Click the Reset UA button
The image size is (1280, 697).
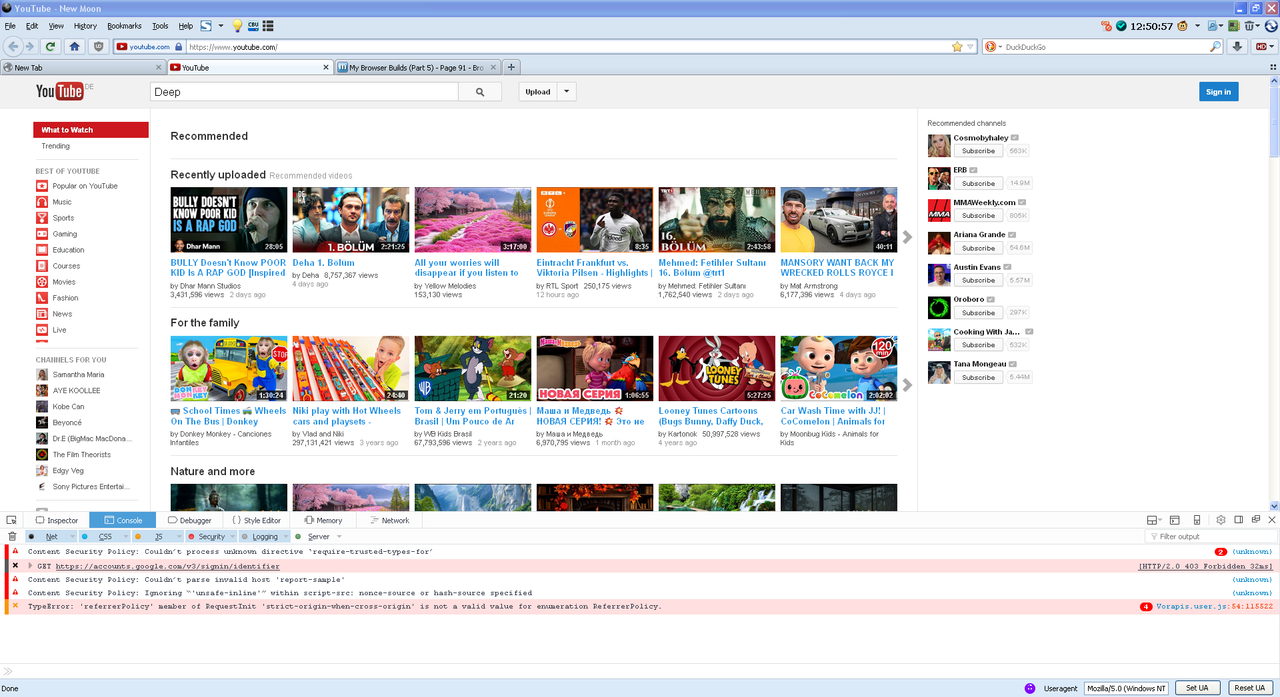pos(1249,688)
